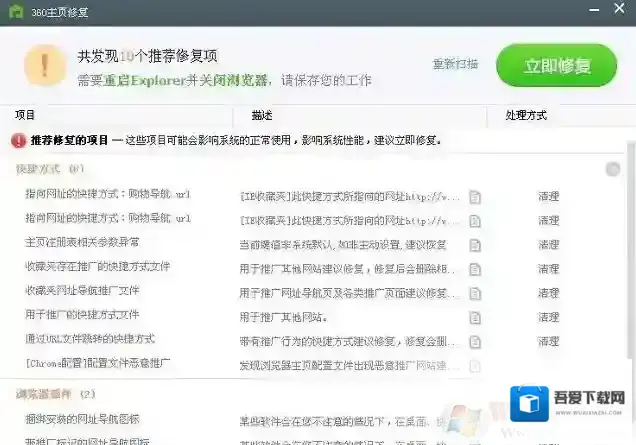Viewport: 636px width, 445px height.
Task: Click the red alert icon beside 推荐修复的项目
Action: pyautogui.click(x=19, y=141)
